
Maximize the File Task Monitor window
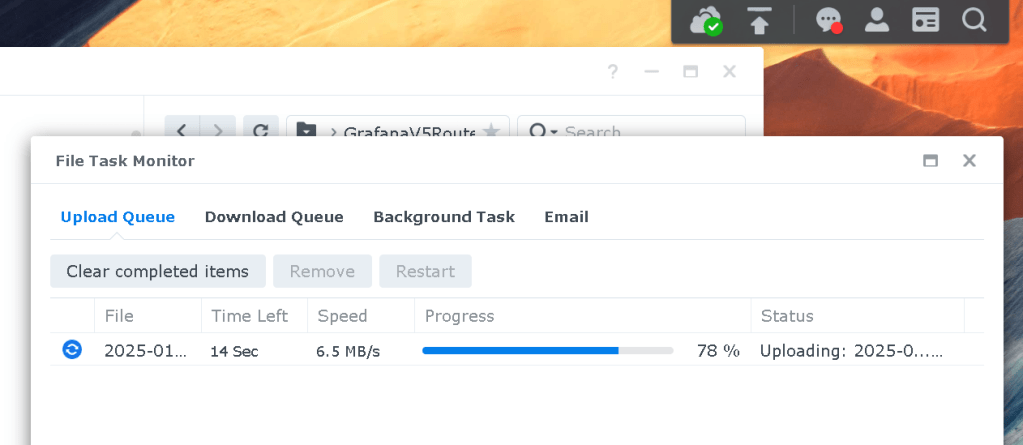(x=930, y=161)
